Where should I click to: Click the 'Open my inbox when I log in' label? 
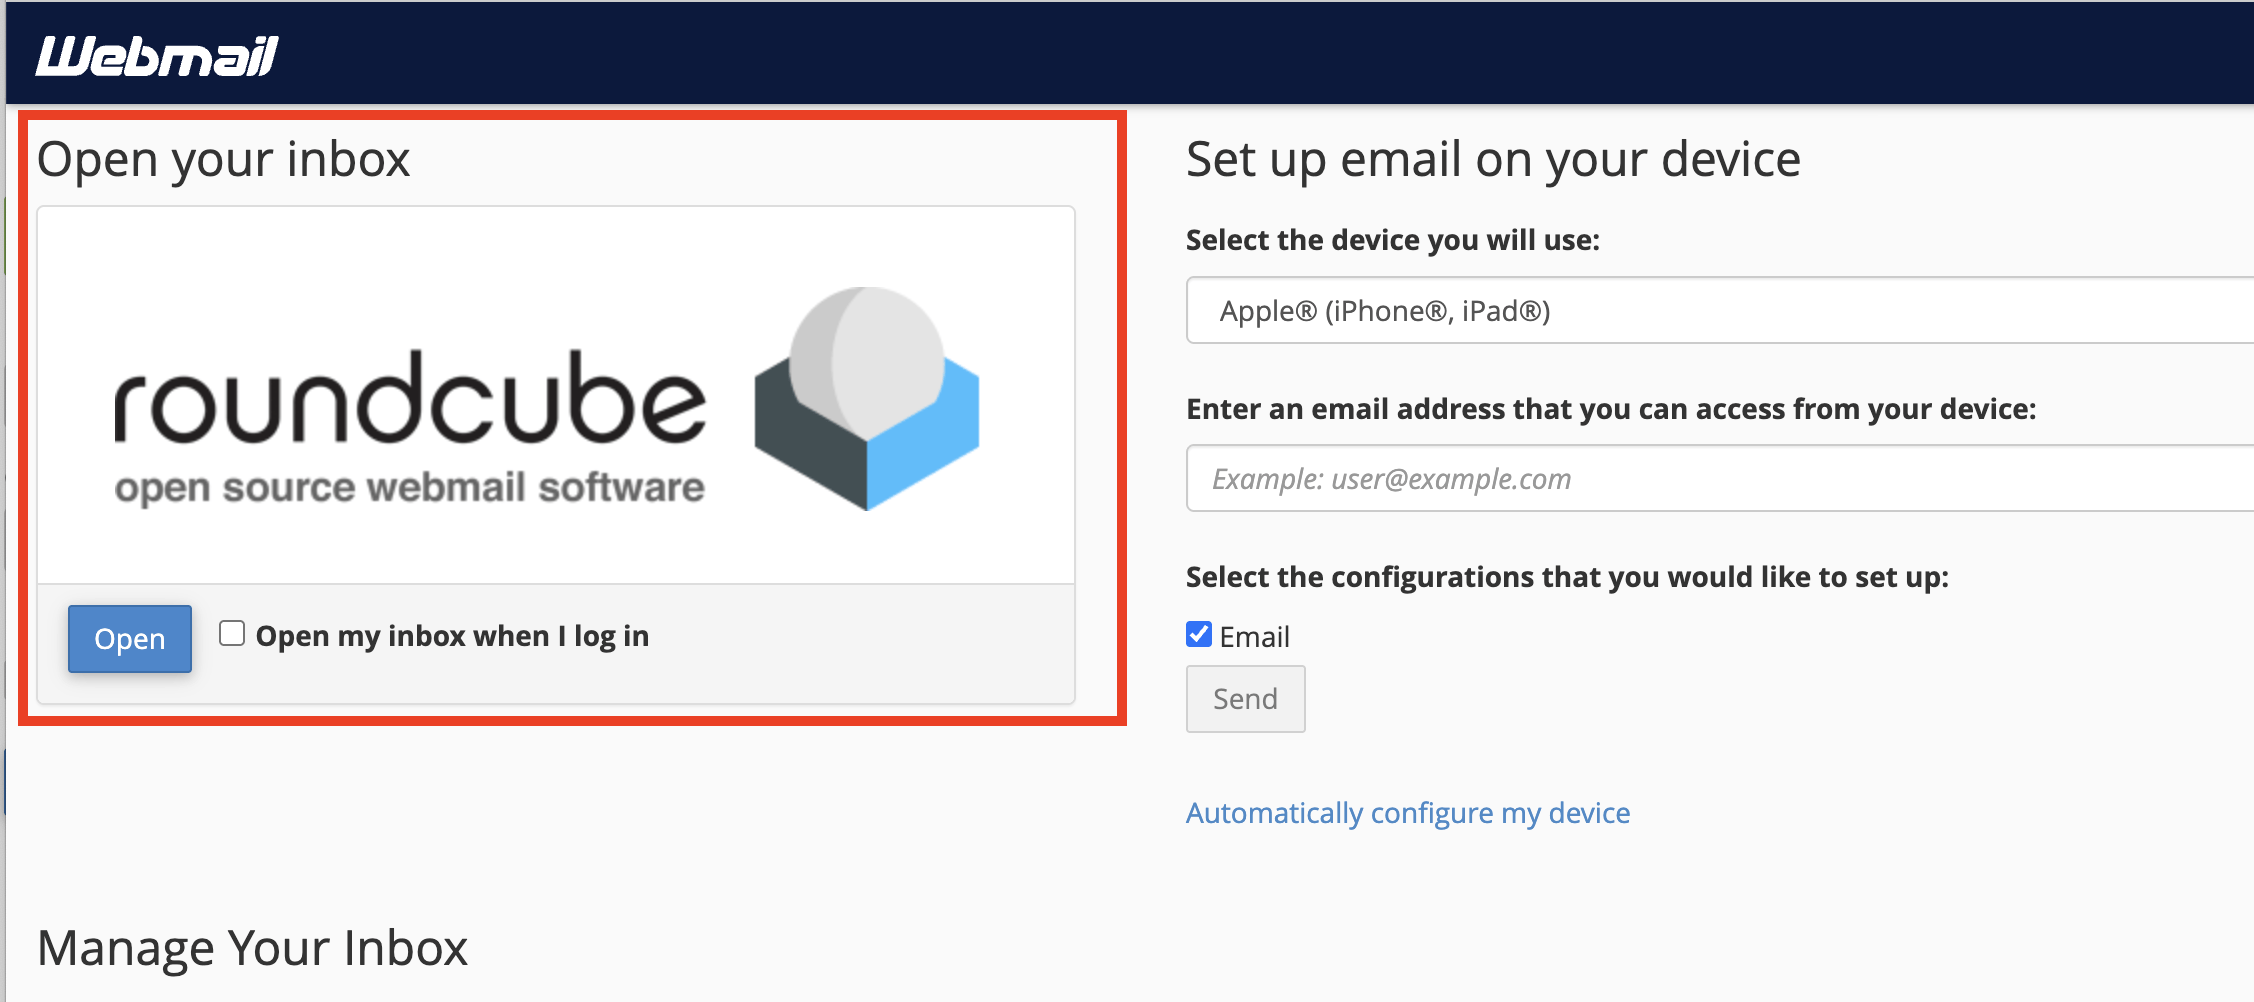(452, 636)
